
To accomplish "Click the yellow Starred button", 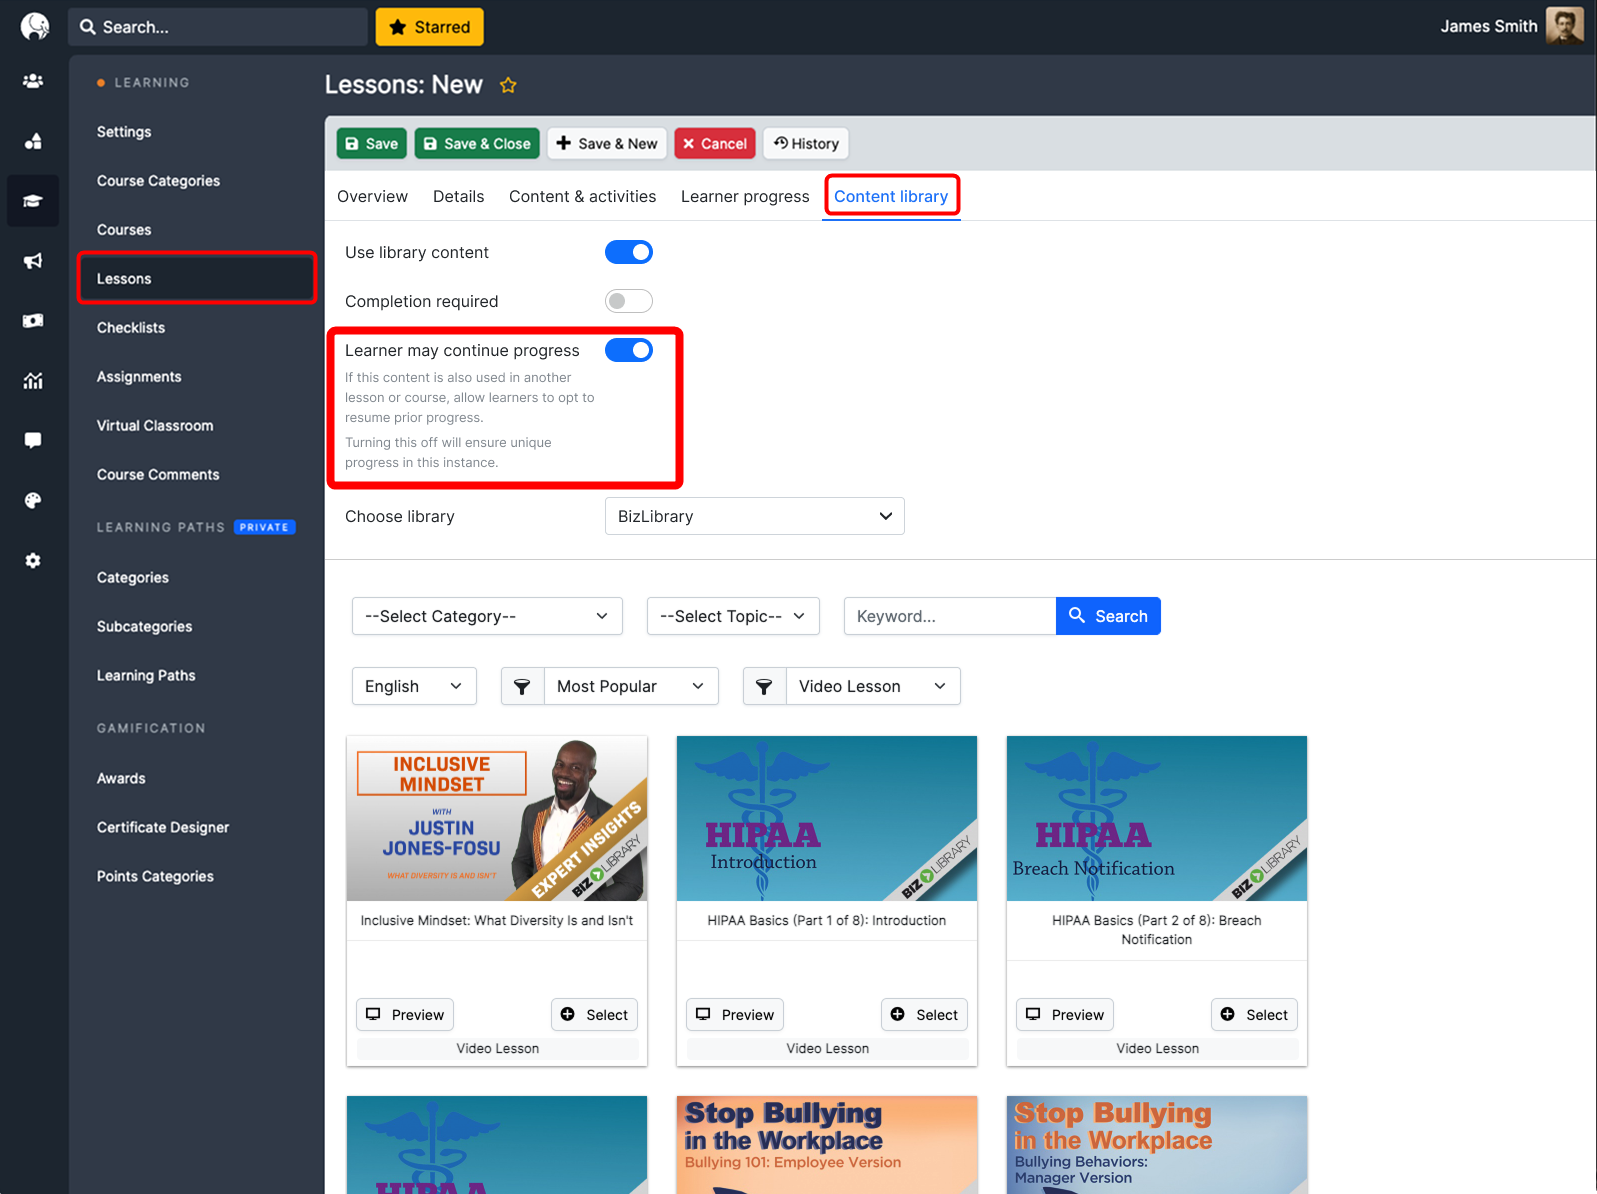I will pyautogui.click(x=430, y=27).
